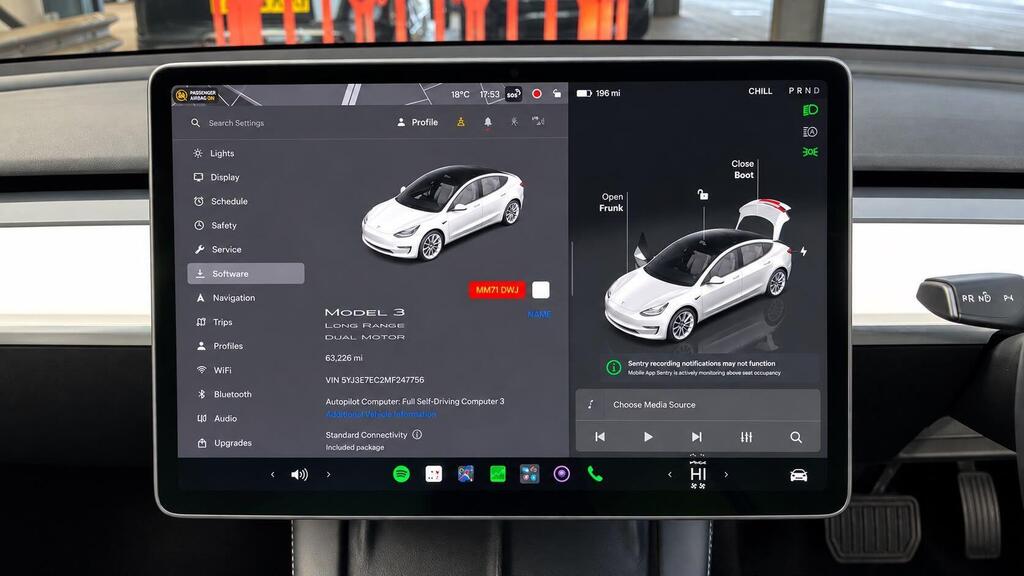Open the app launcher folder icon
Screen dimensions: 1024x576
coord(530,474)
